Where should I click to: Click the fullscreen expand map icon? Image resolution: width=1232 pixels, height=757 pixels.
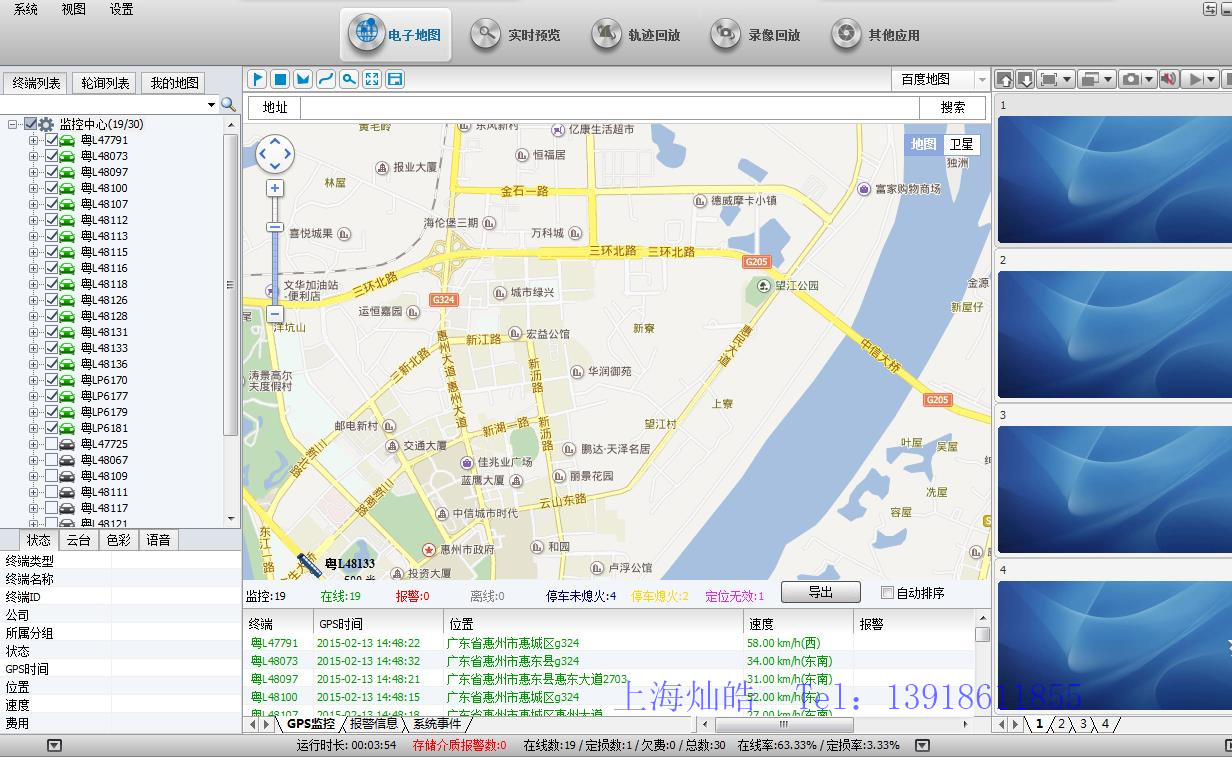coord(372,79)
